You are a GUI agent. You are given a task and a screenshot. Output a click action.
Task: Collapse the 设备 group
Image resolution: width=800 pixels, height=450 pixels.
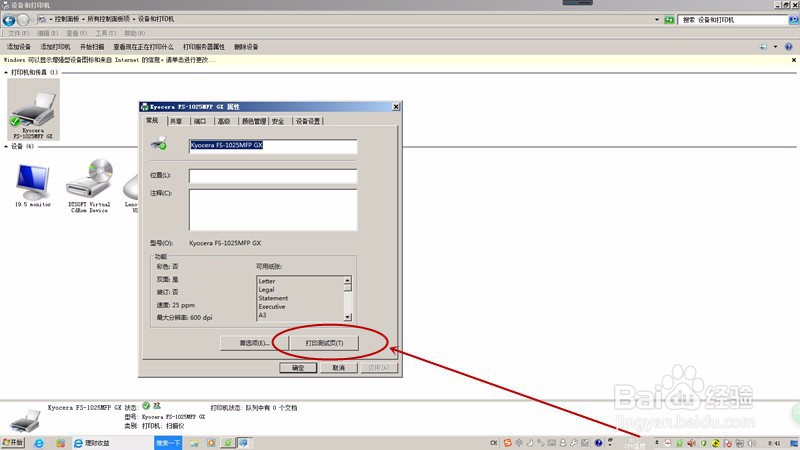point(6,146)
